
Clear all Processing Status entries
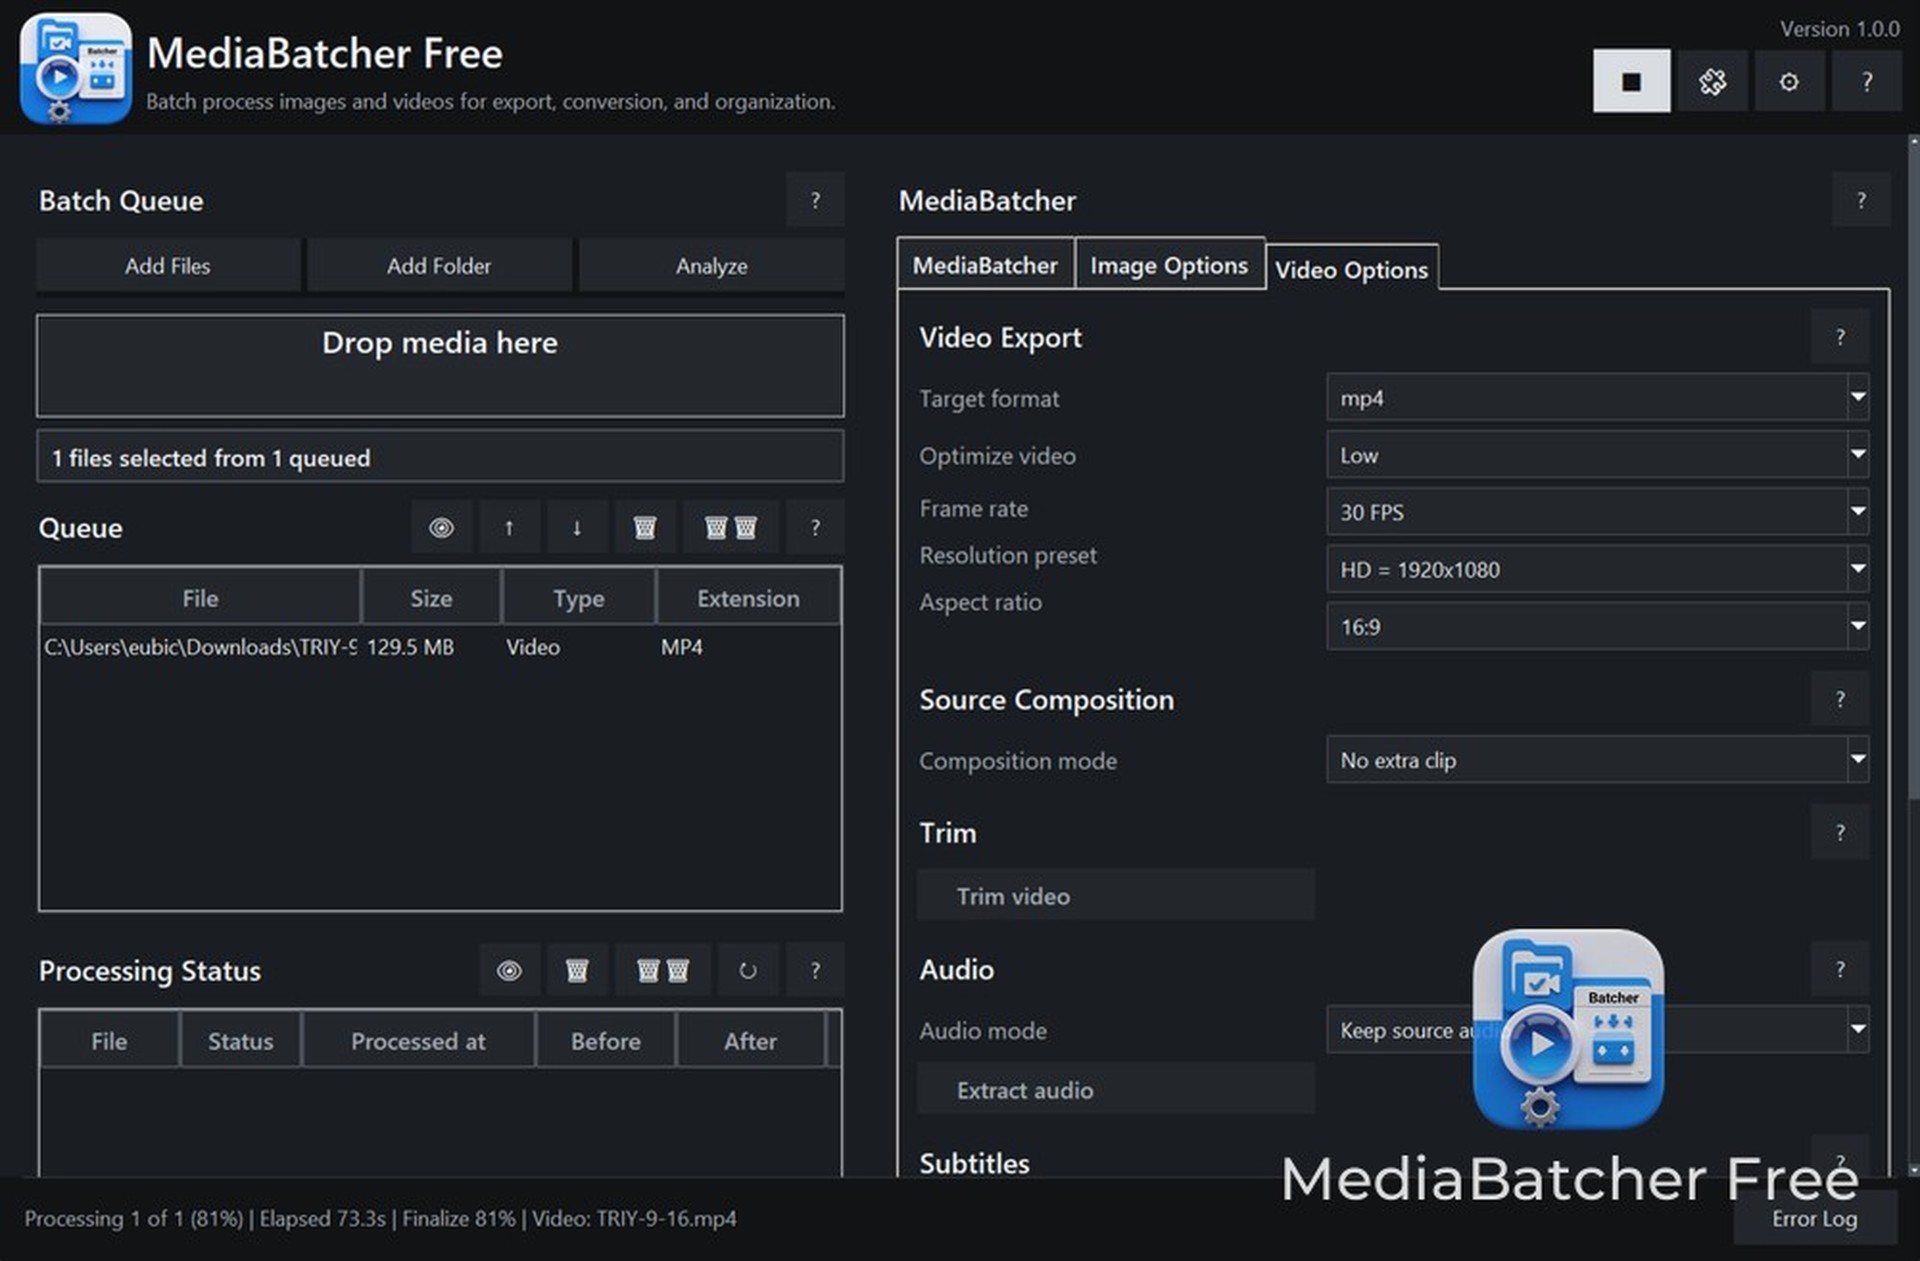(663, 970)
